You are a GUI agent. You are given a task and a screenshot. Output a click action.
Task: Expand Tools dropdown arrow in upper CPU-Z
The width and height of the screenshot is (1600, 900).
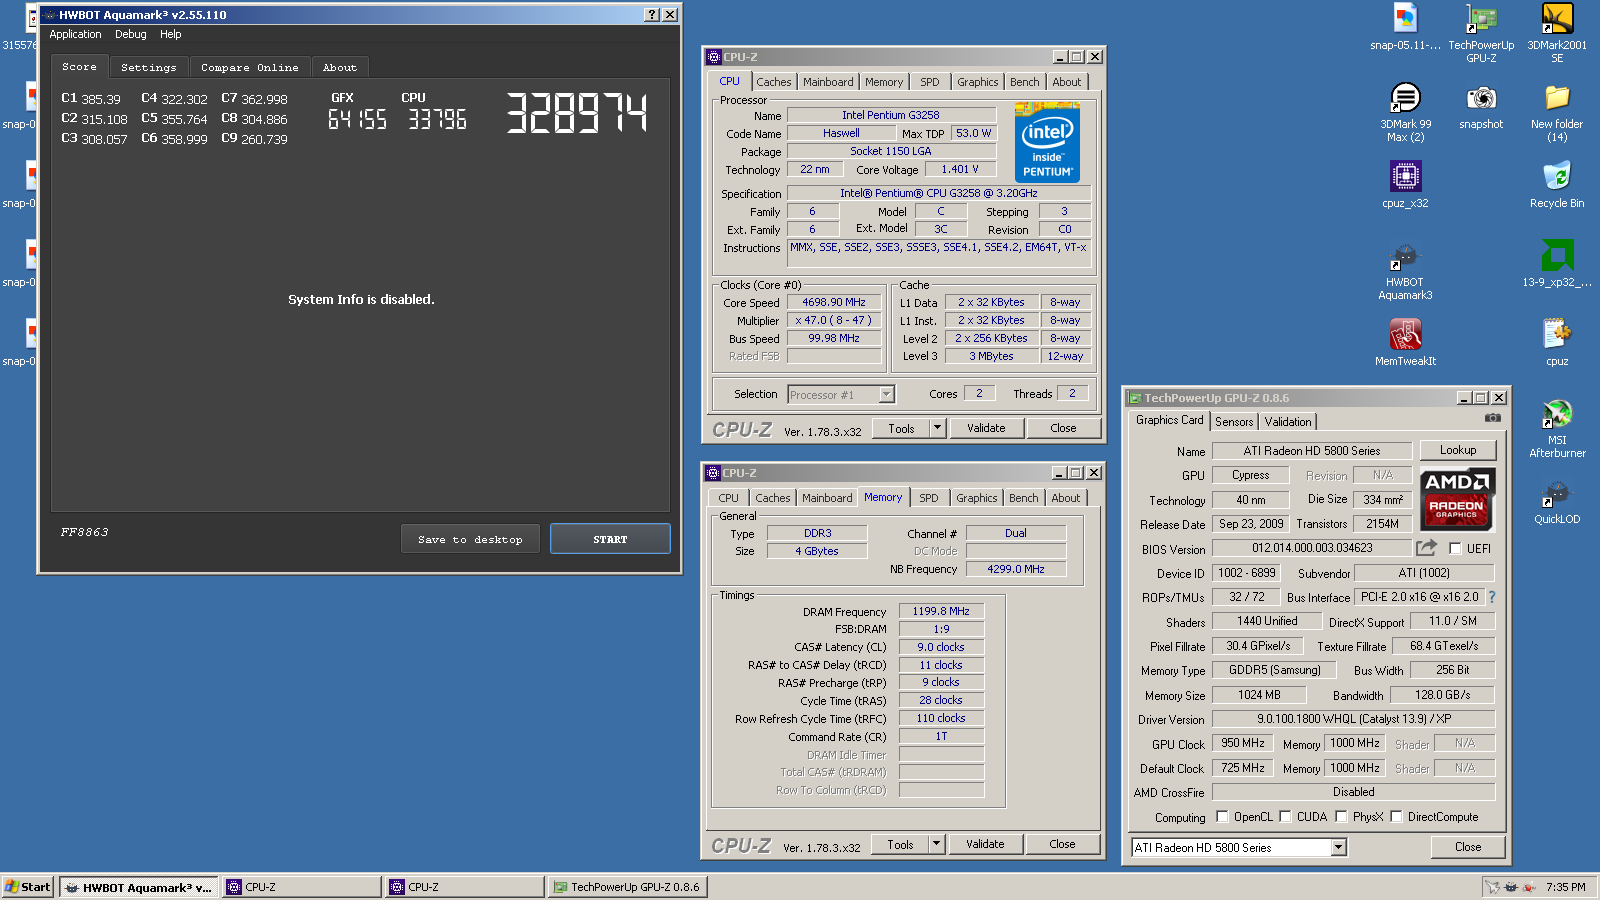[x=937, y=428]
